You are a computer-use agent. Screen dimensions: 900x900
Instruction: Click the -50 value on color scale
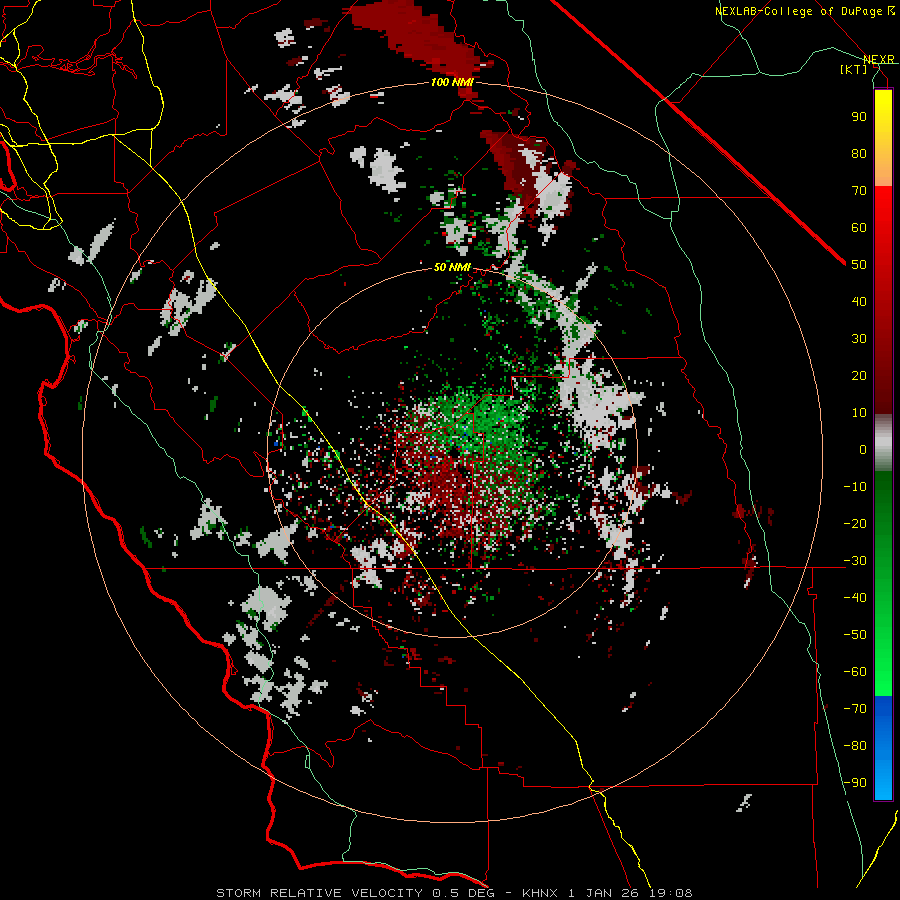coord(855,635)
